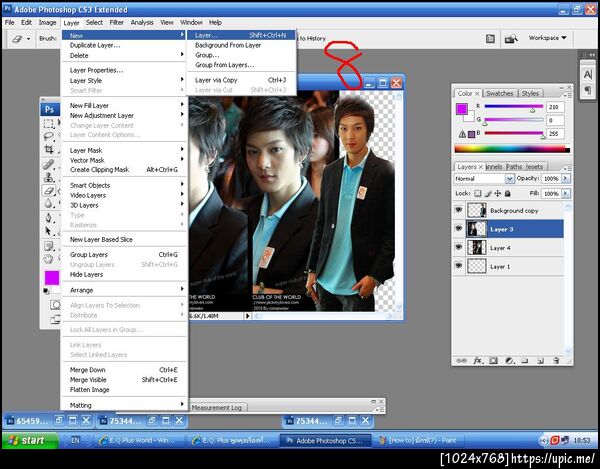Viewport: 600px width, 469px height.
Task: Choose Layer via Copy
Action: pyautogui.click(x=241, y=80)
